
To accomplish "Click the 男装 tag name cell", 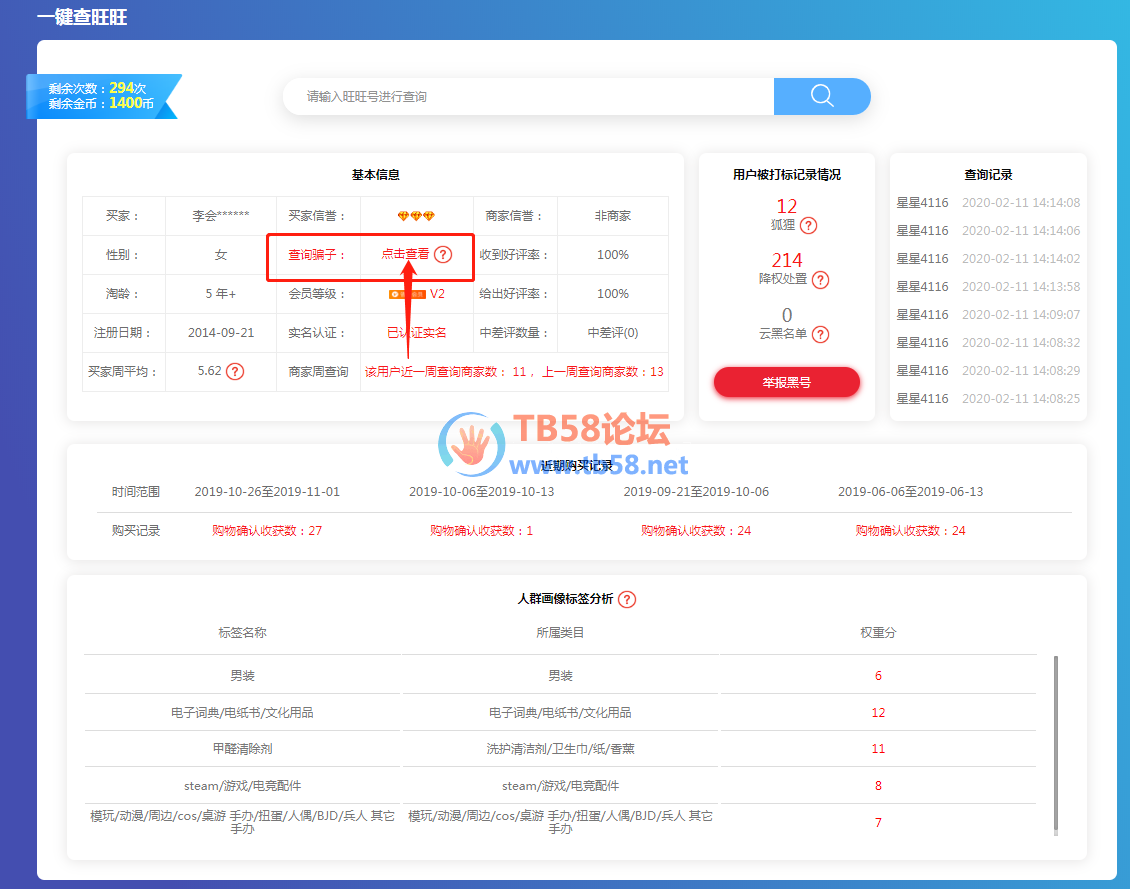I will click(242, 676).
